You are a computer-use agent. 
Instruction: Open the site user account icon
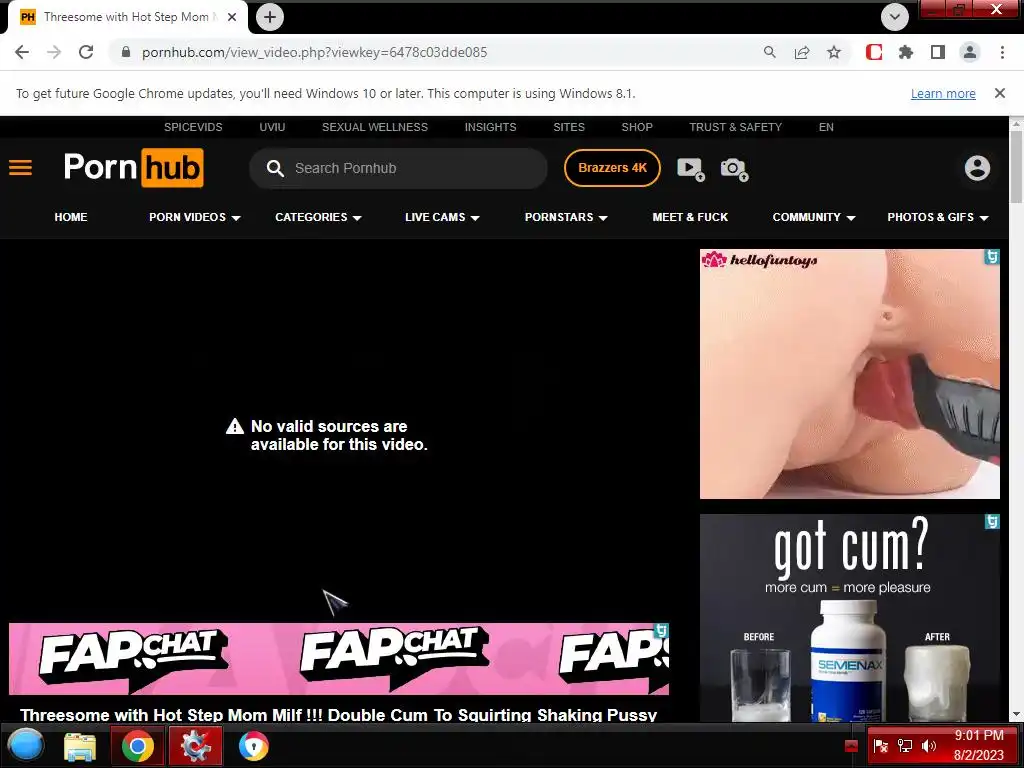click(977, 168)
